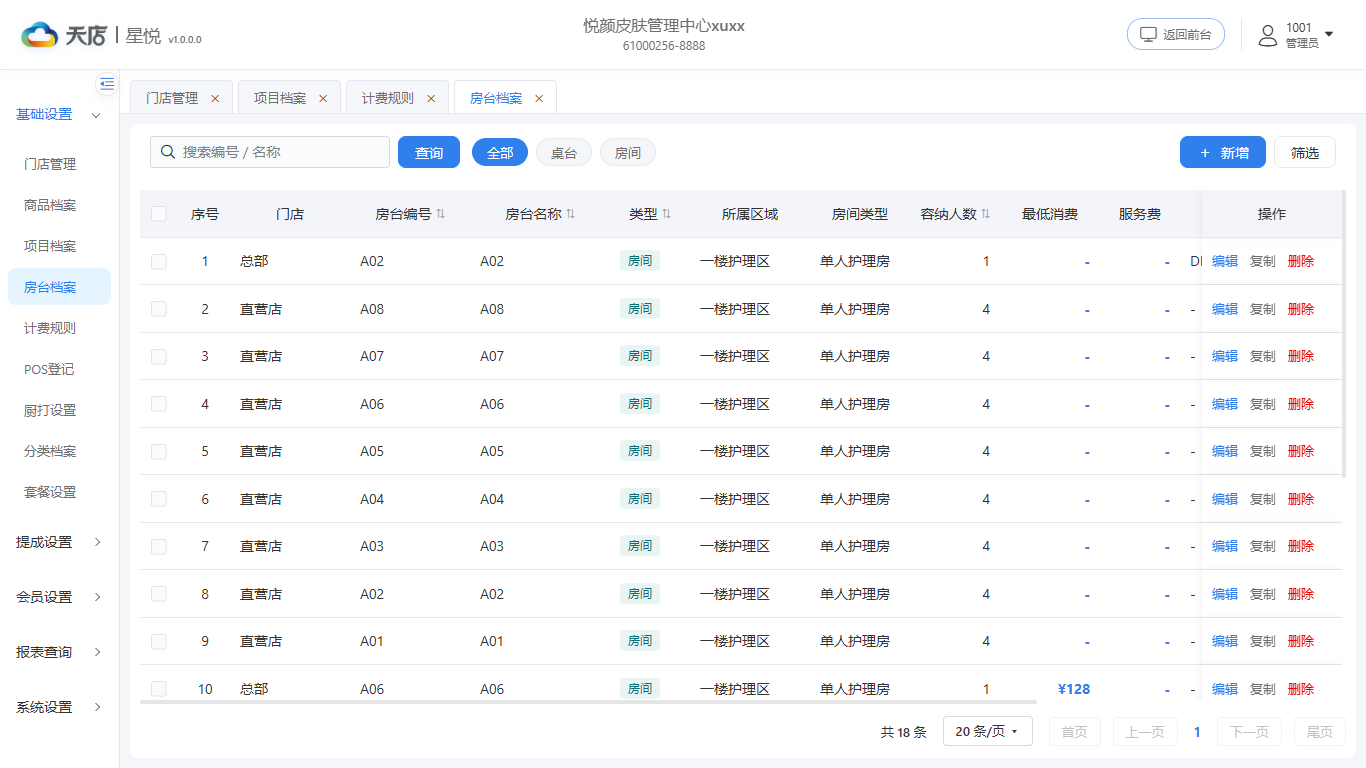Open the user account dropdown arrow
This screenshot has height=768, width=1366.
tap(1329, 34)
